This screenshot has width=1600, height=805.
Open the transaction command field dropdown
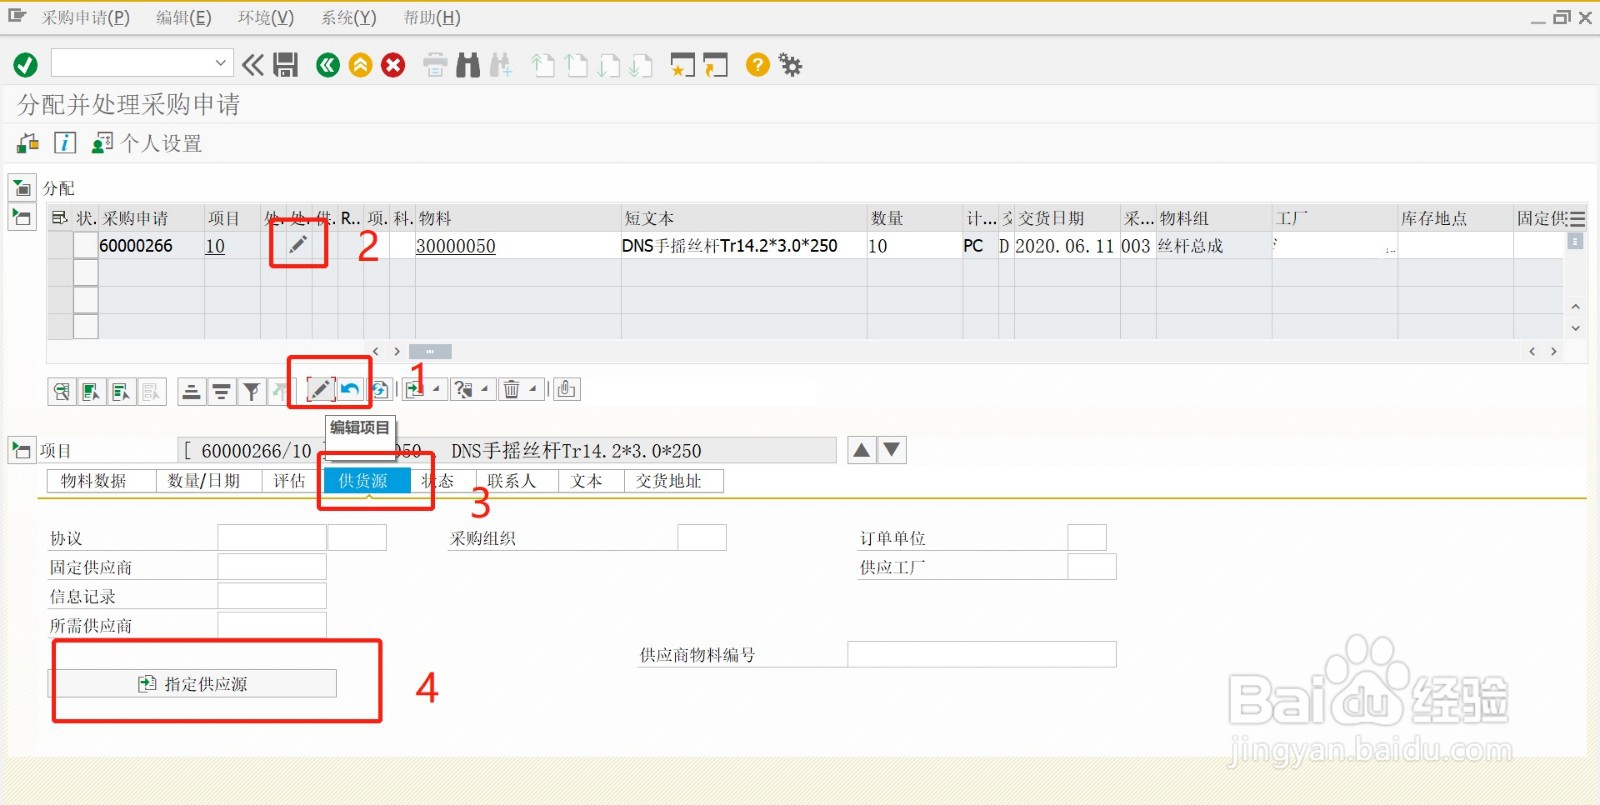221,63
